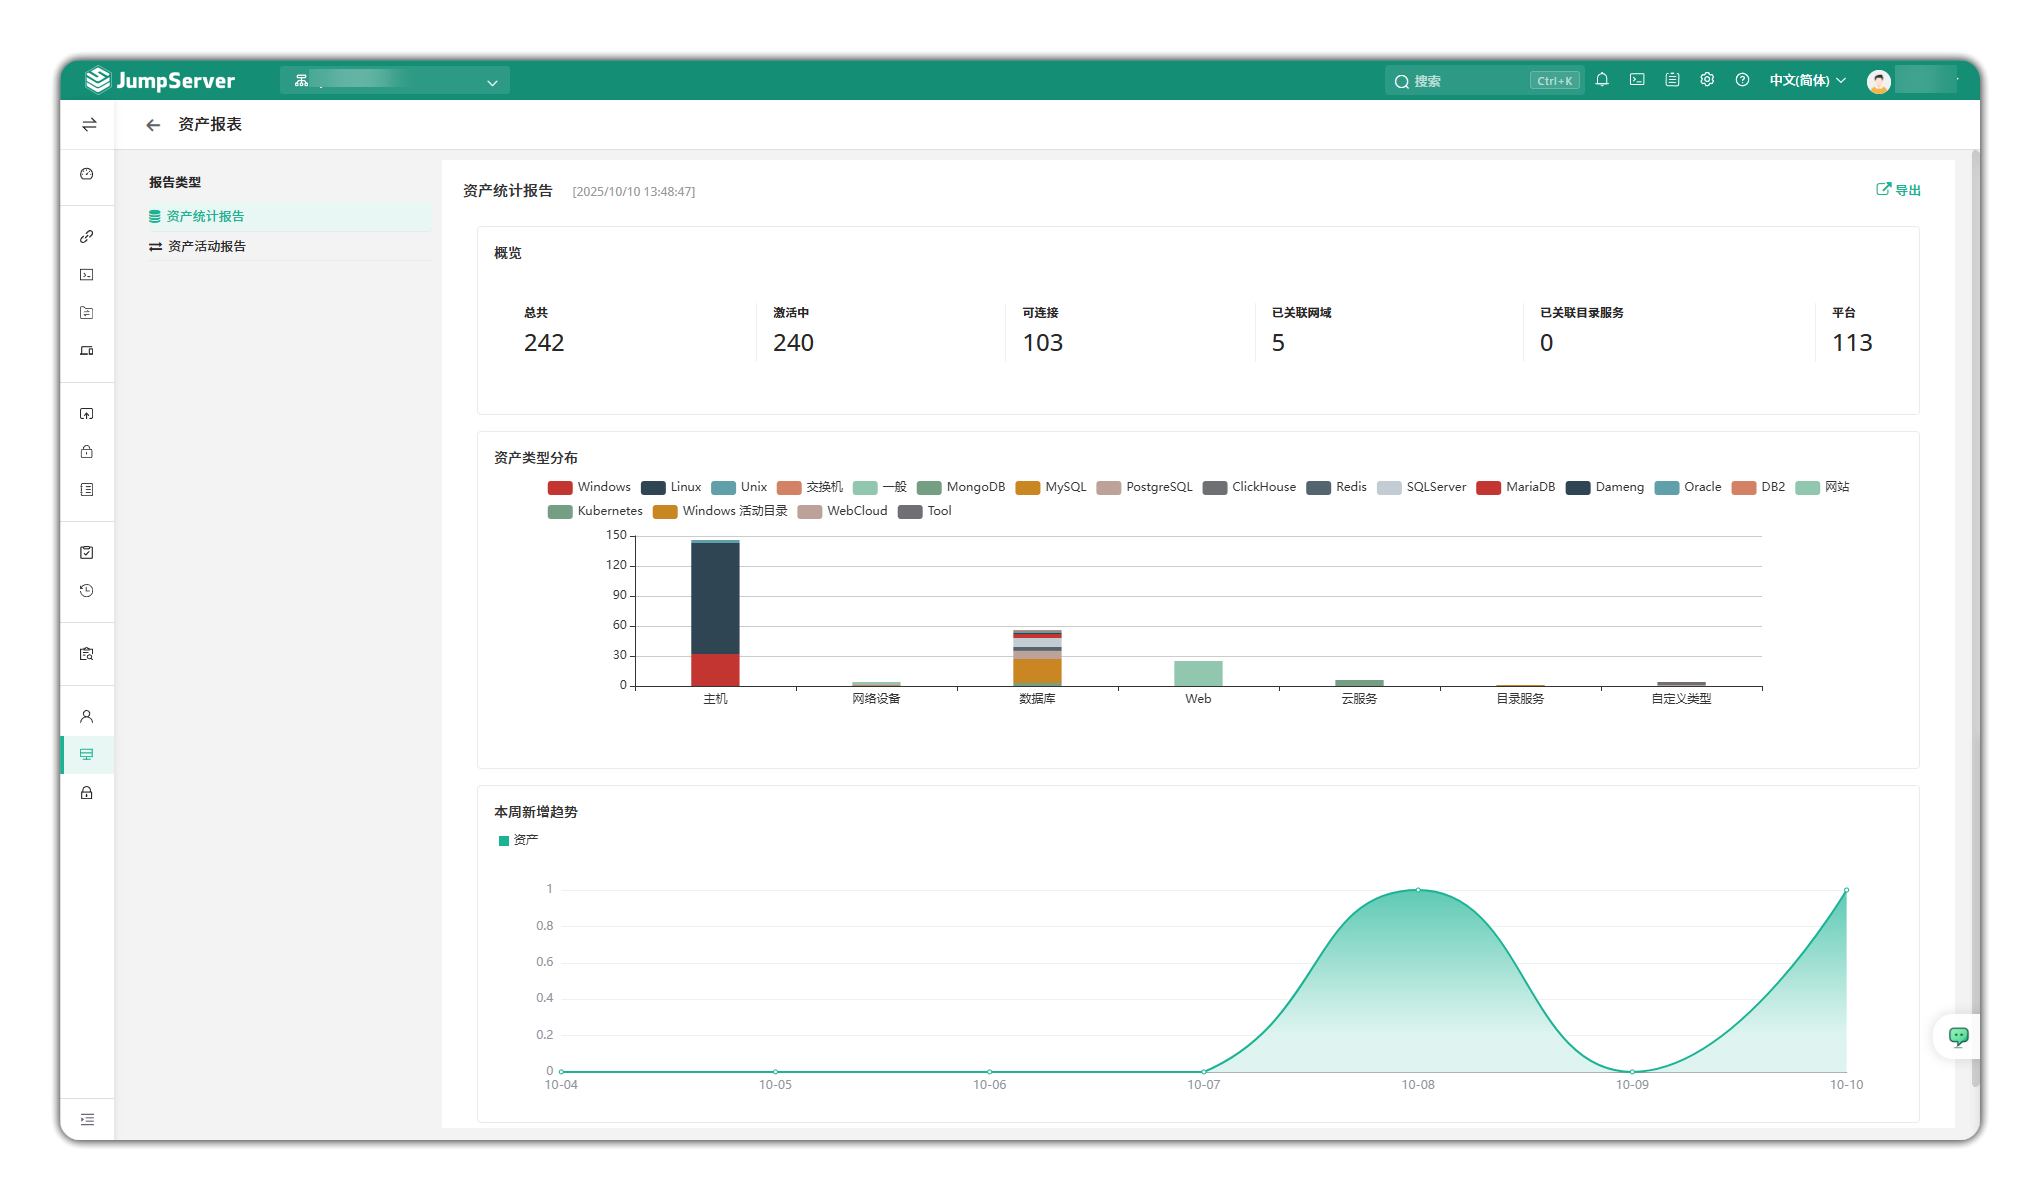Open the help question mark icon
The image size is (2040, 1180).
tap(1742, 80)
